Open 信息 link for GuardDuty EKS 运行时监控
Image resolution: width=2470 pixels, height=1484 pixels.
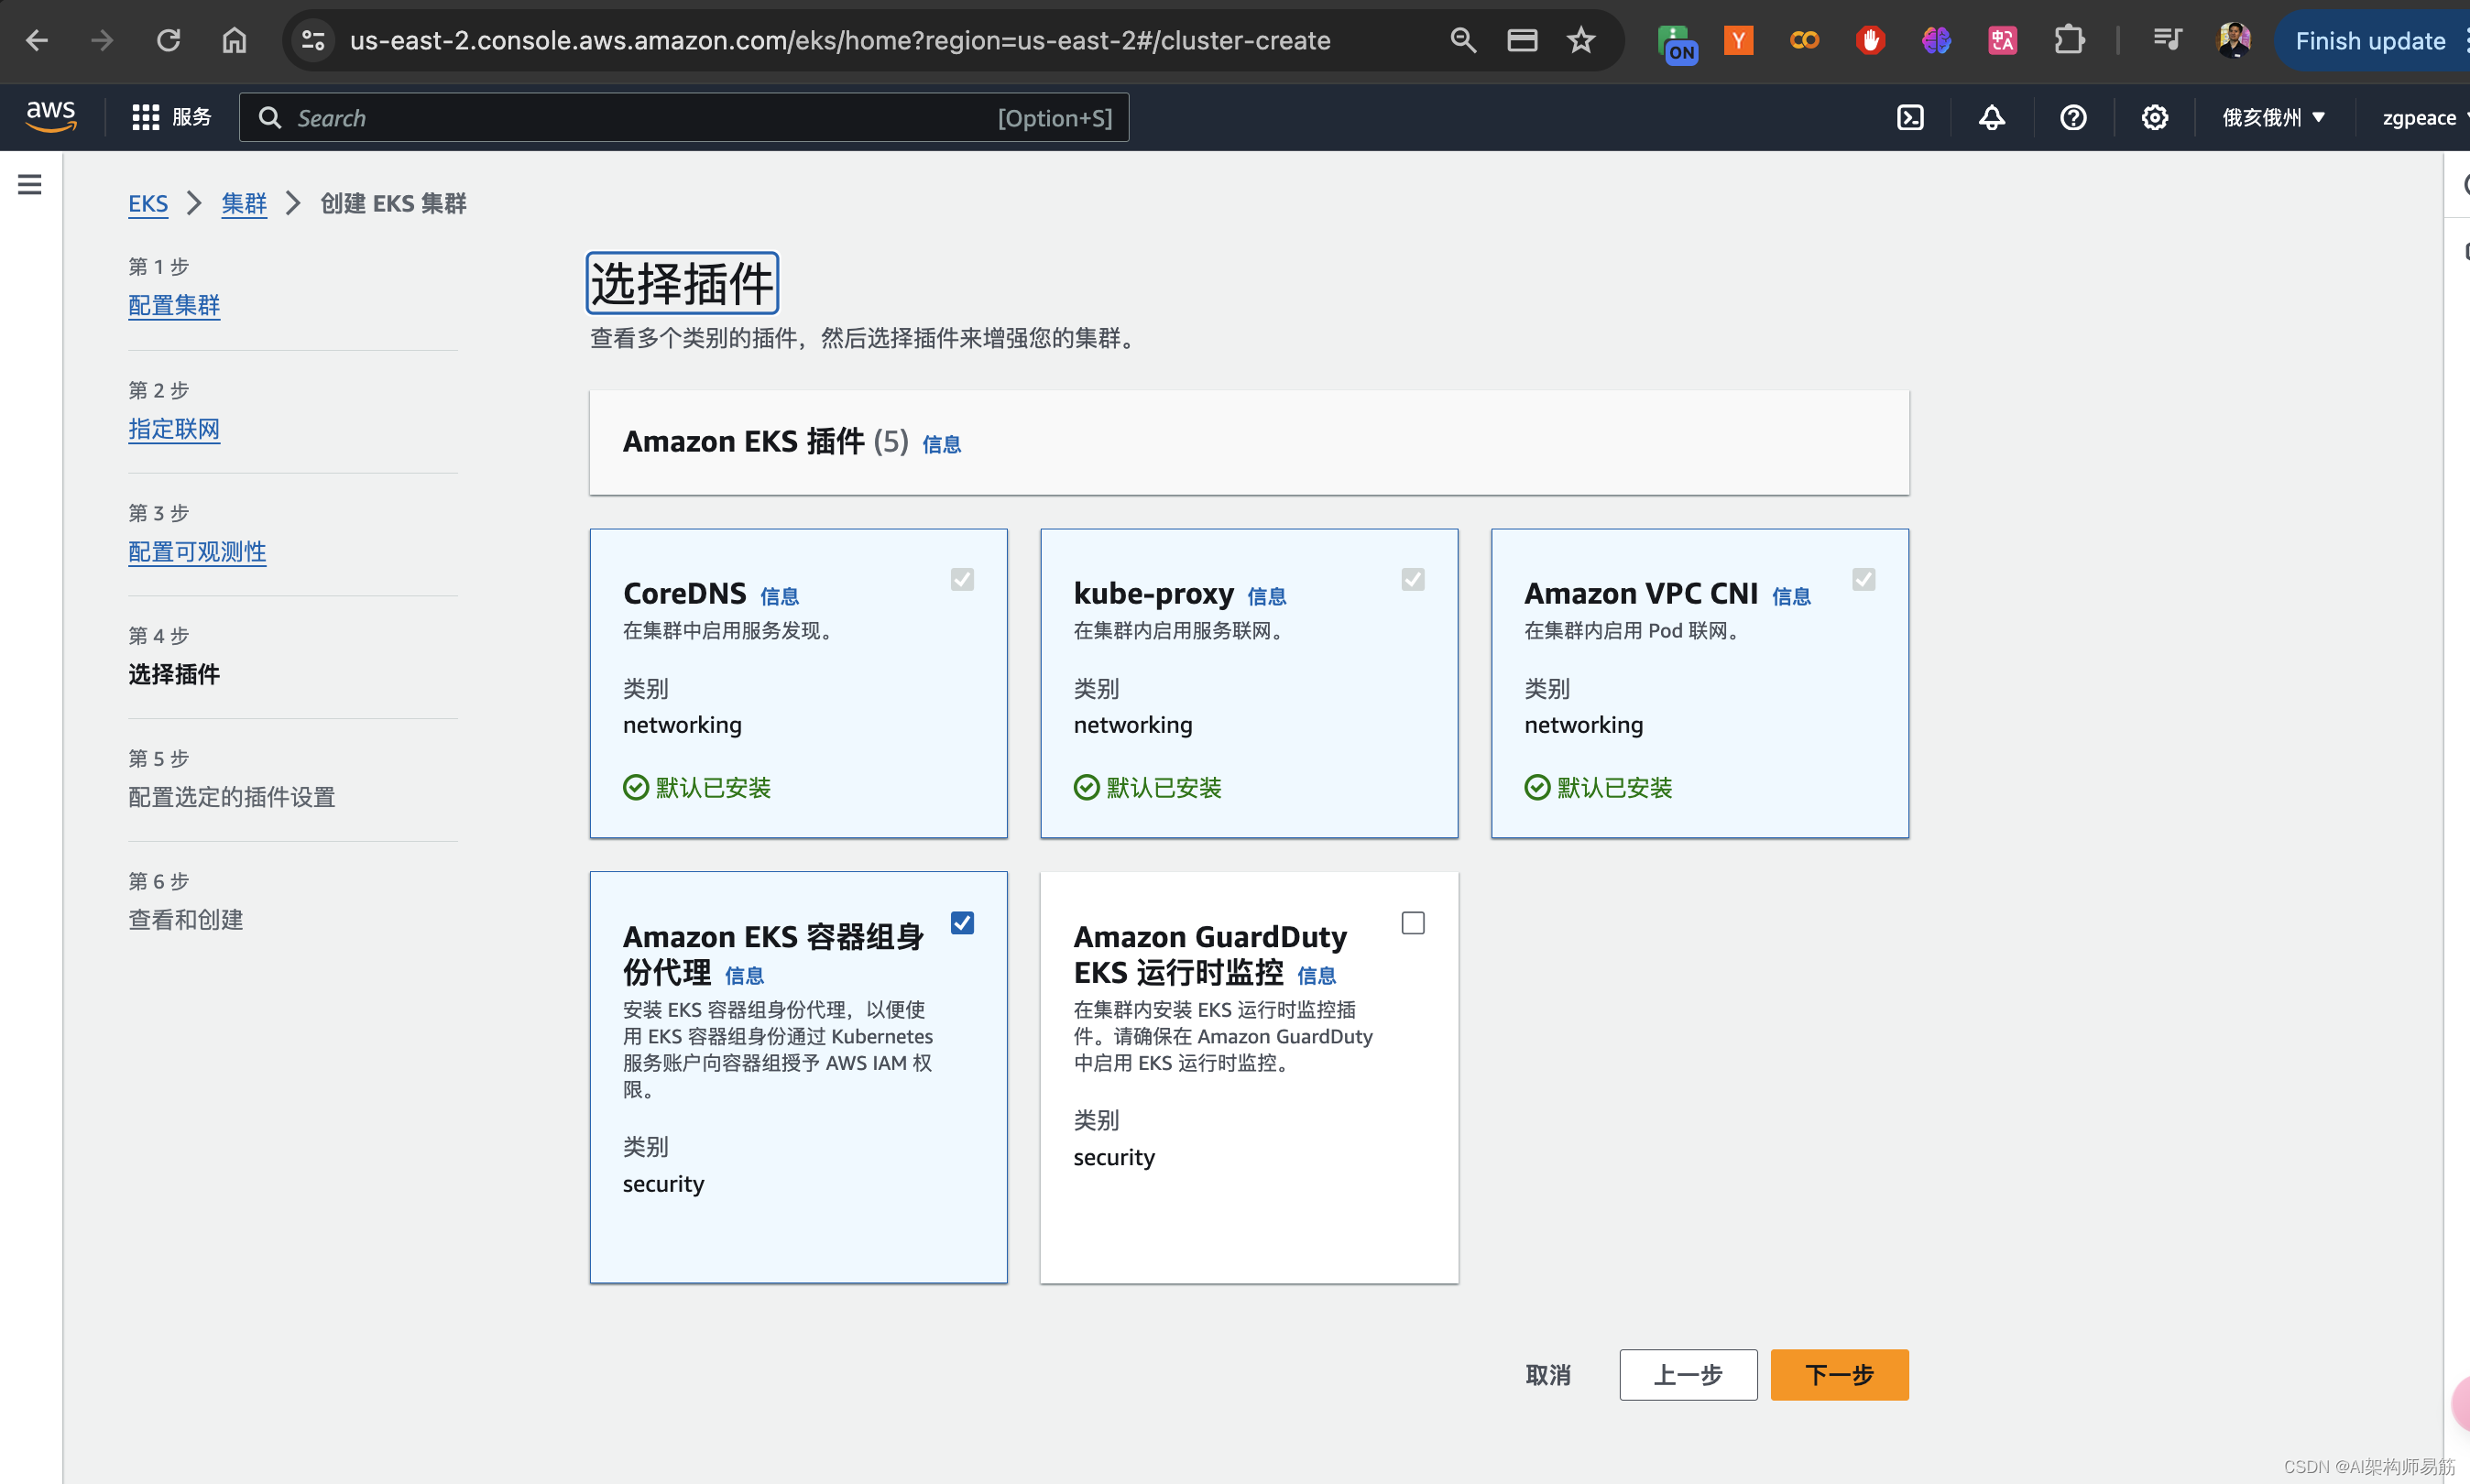tap(1316, 975)
